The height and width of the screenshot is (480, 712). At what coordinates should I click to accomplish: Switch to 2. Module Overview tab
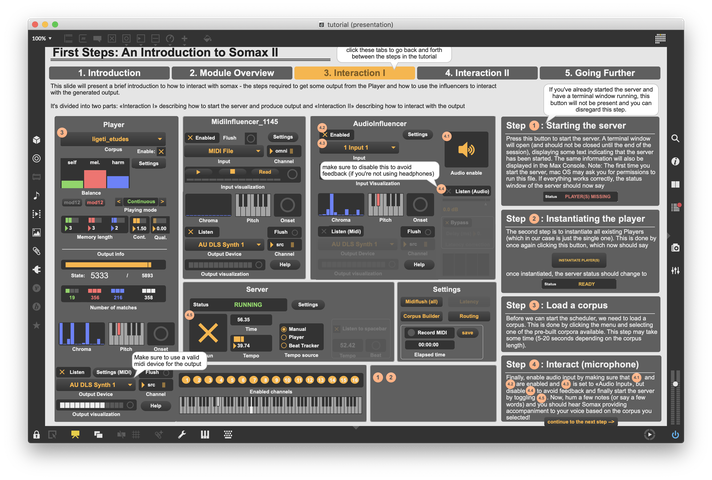tap(232, 73)
